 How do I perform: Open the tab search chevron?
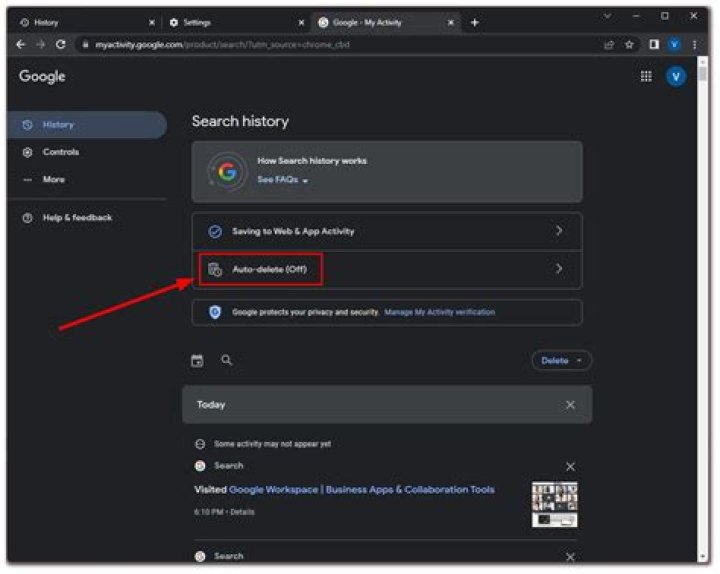[607, 17]
